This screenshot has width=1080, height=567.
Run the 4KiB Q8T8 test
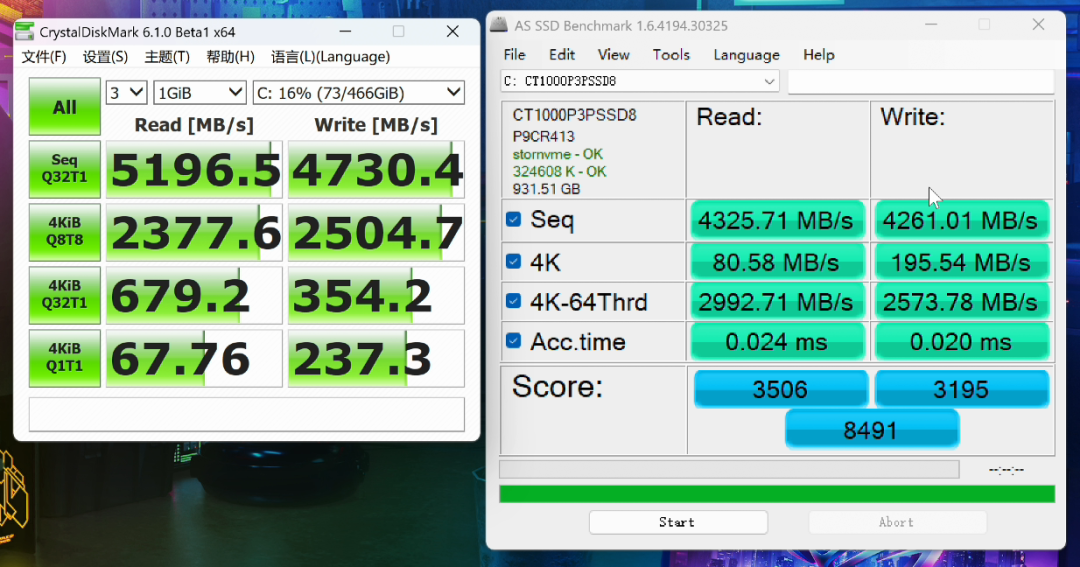coord(65,232)
